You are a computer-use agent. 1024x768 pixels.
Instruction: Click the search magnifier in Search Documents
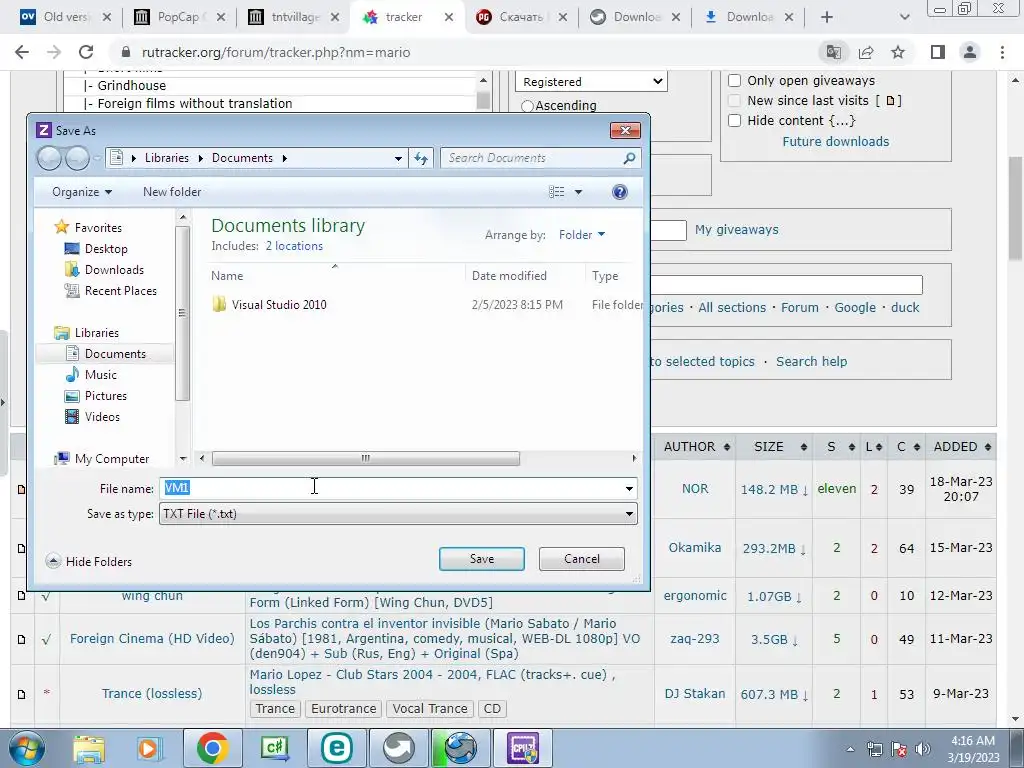coord(630,158)
